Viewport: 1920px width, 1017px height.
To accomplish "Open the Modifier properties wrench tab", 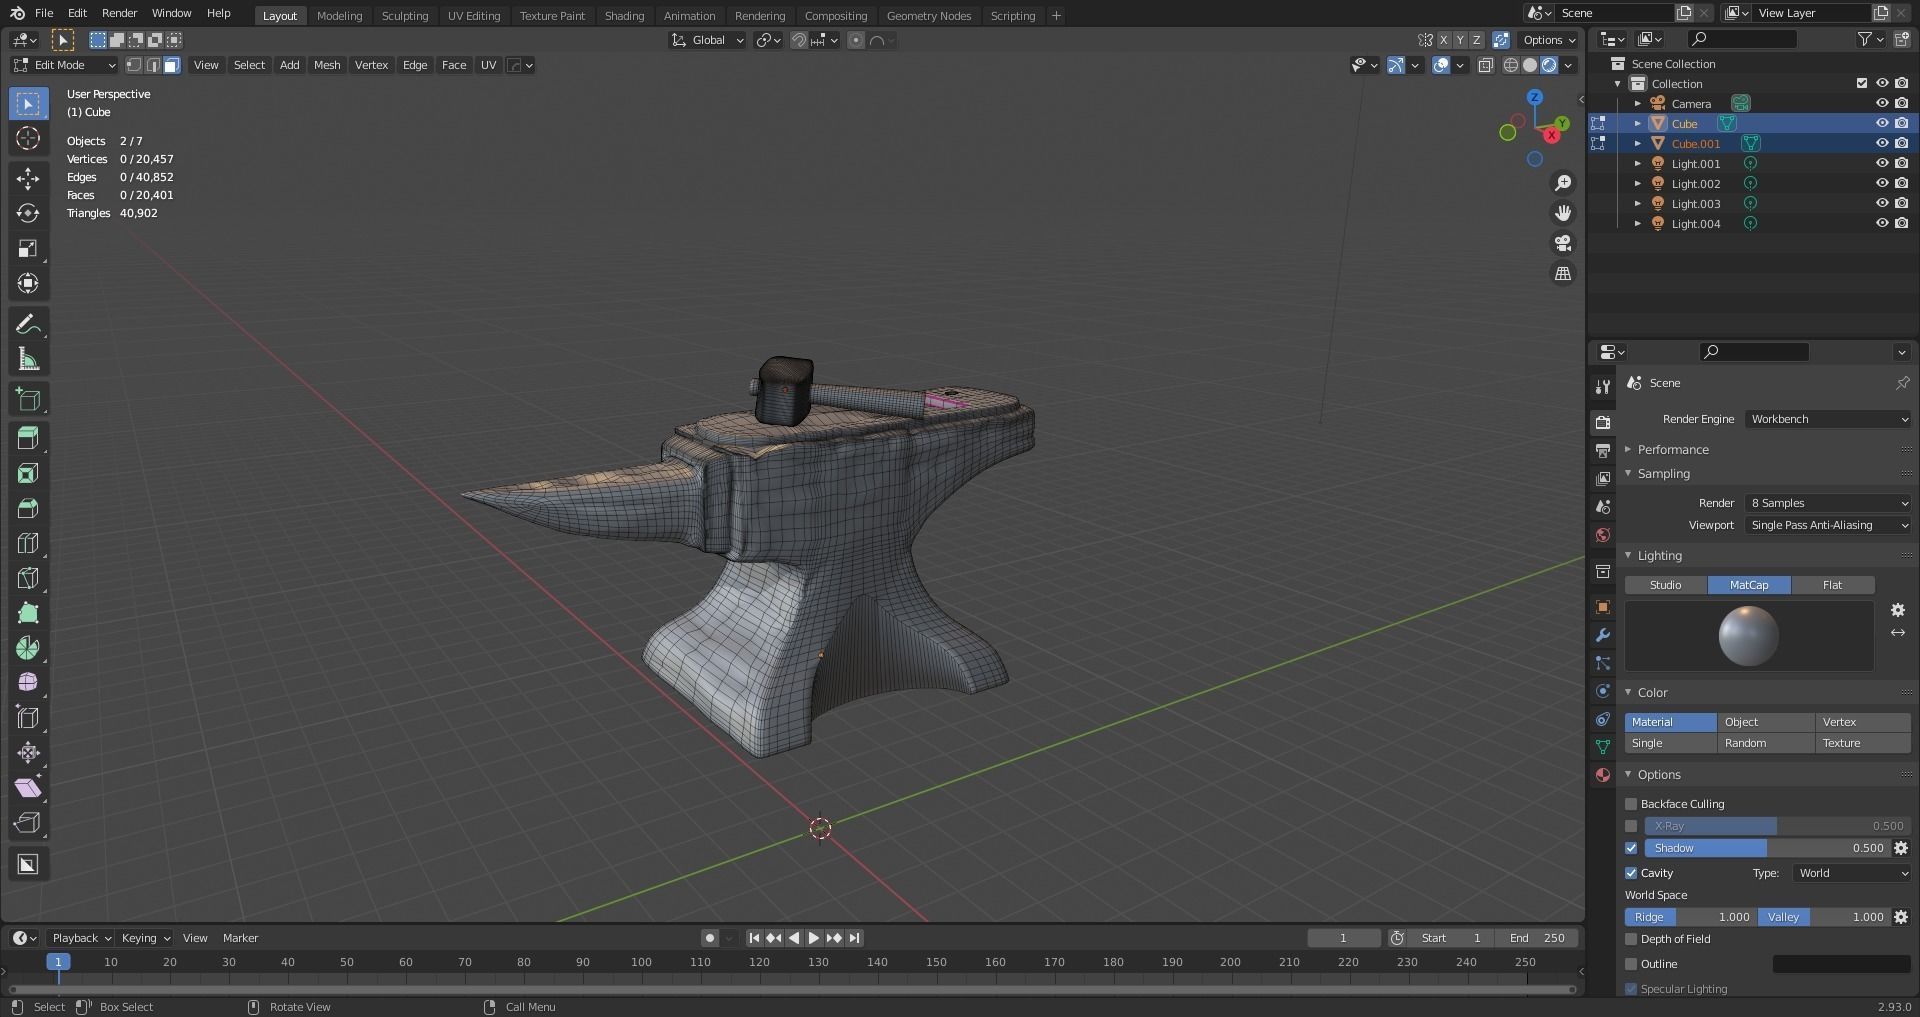I will (1603, 635).
